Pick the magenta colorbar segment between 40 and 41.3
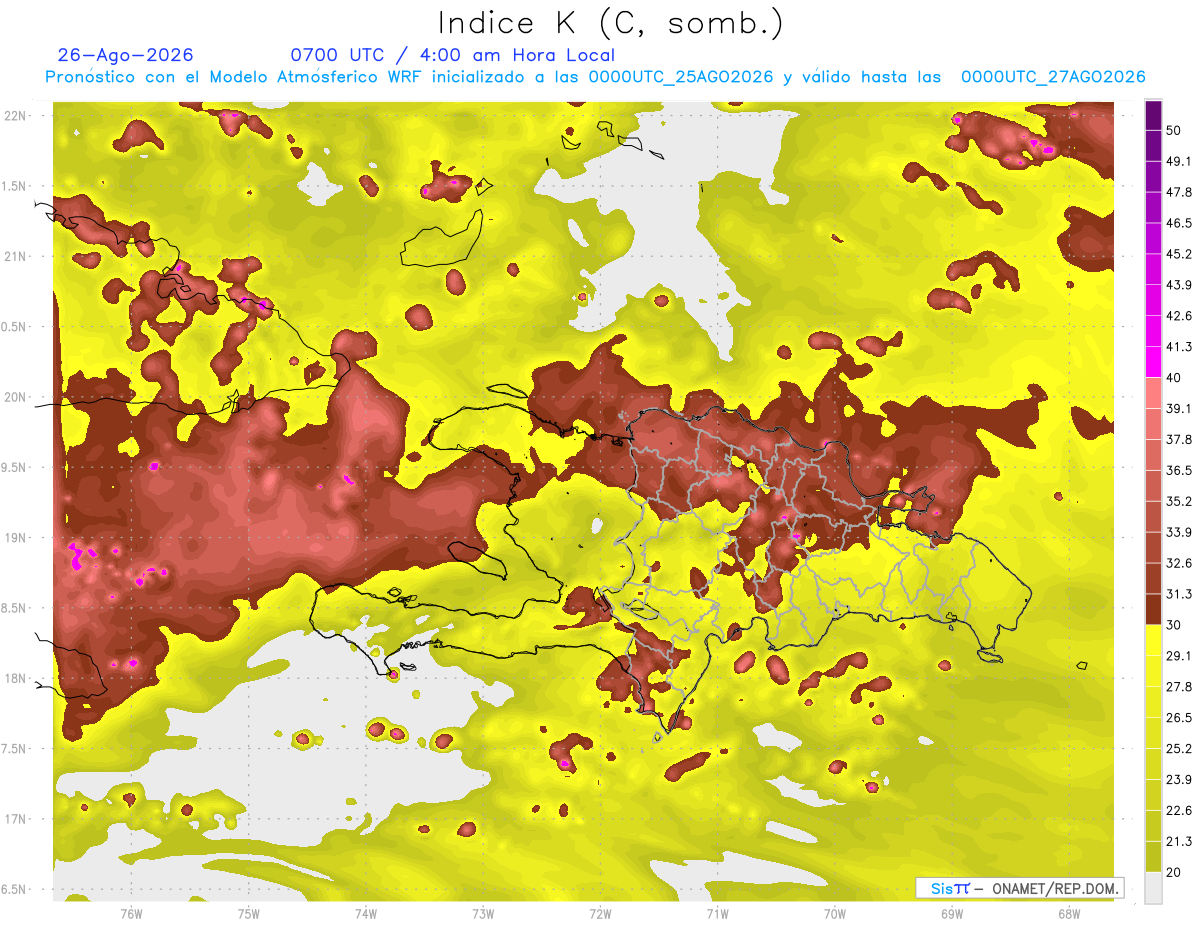Viewport: 1200px width, 927px height. [1153, 362]
